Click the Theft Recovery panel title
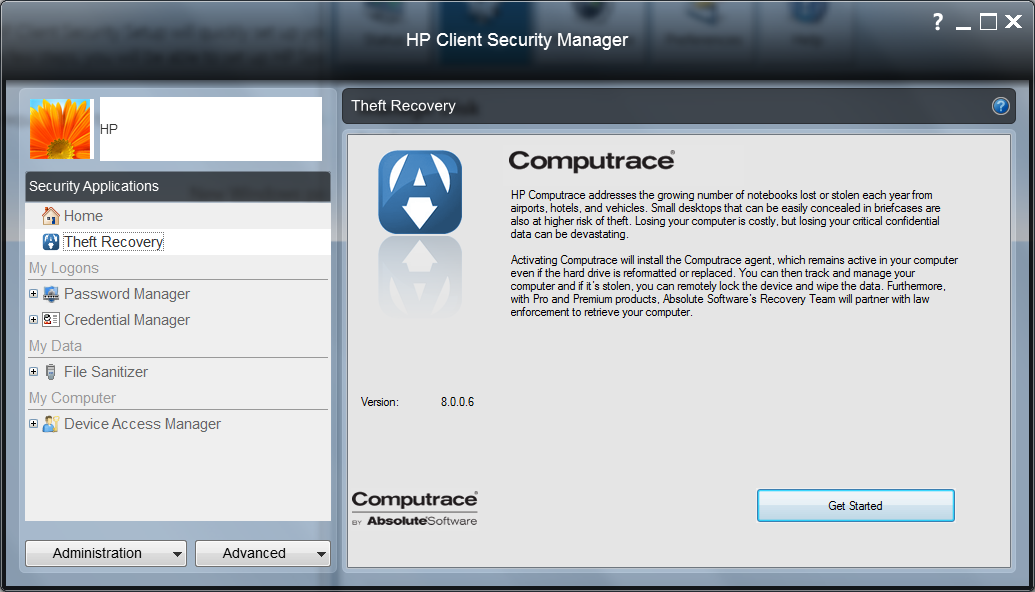This screenshot has width=1035, height=592. tap(403, 106)
